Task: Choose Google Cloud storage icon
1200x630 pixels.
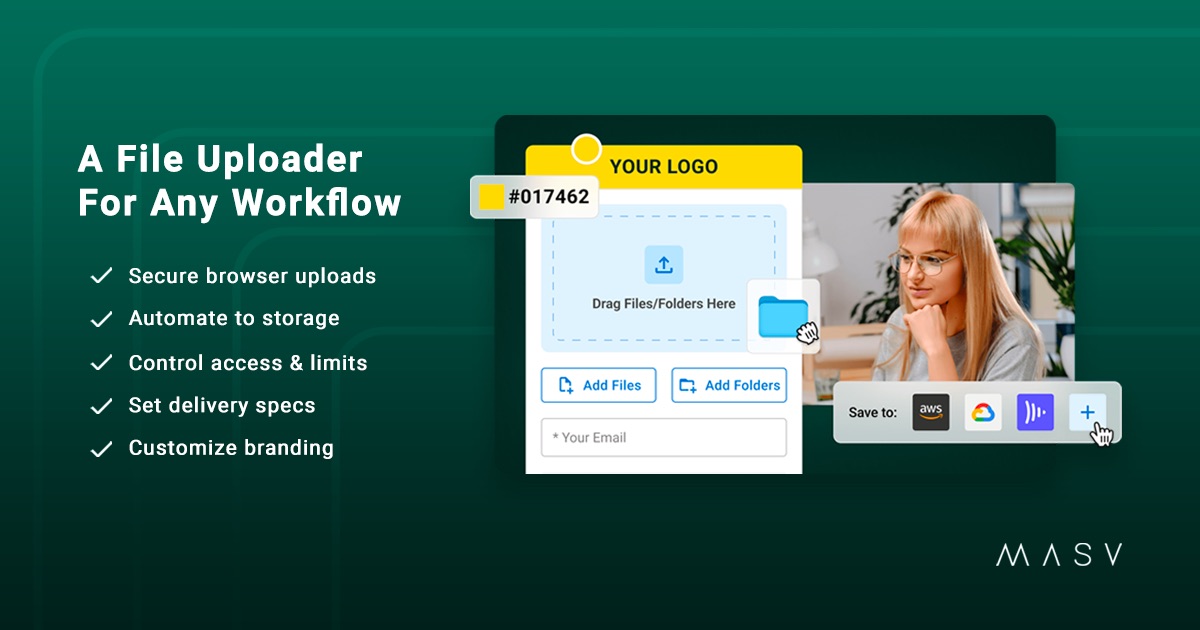Action: tap(982, 411)
